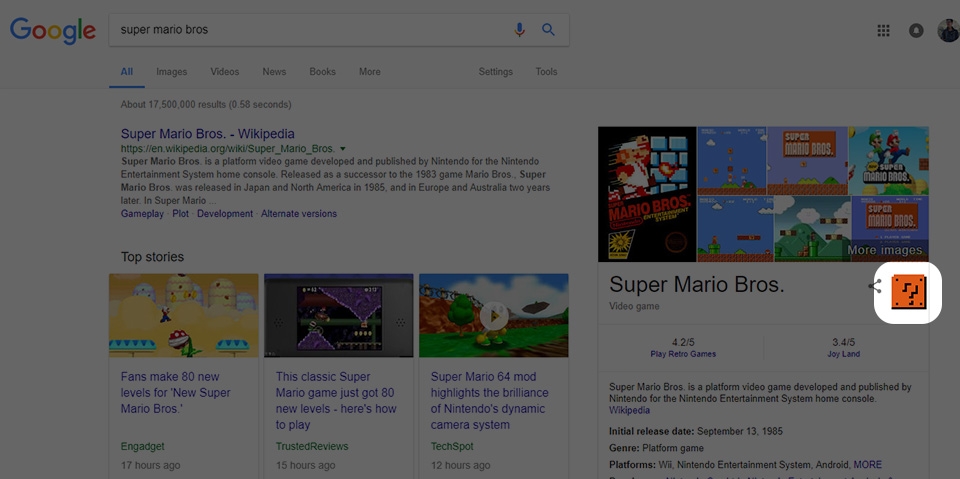Image resolution: width=960 pixels, height=479 pixels.
Task: Start voice search with microphone icon
Action: (520, 29)
